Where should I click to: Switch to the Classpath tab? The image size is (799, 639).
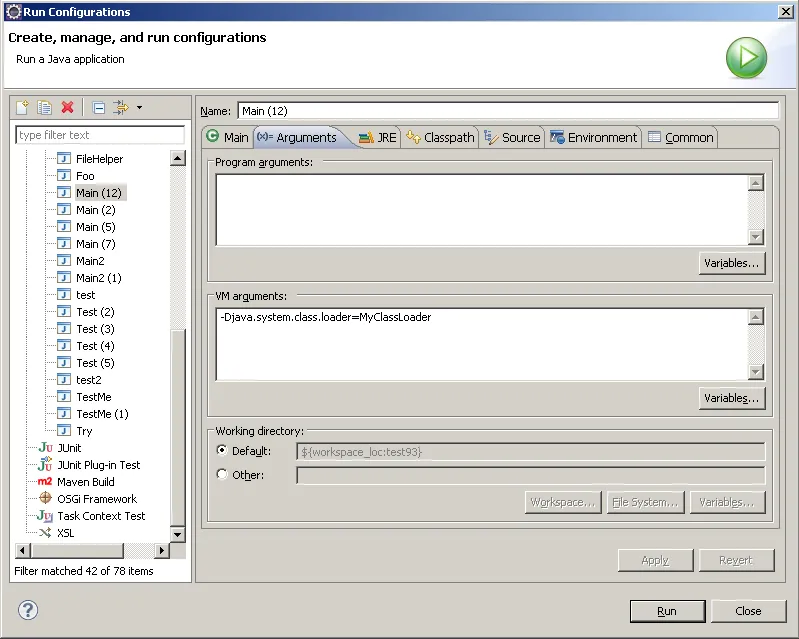[440, 137]
